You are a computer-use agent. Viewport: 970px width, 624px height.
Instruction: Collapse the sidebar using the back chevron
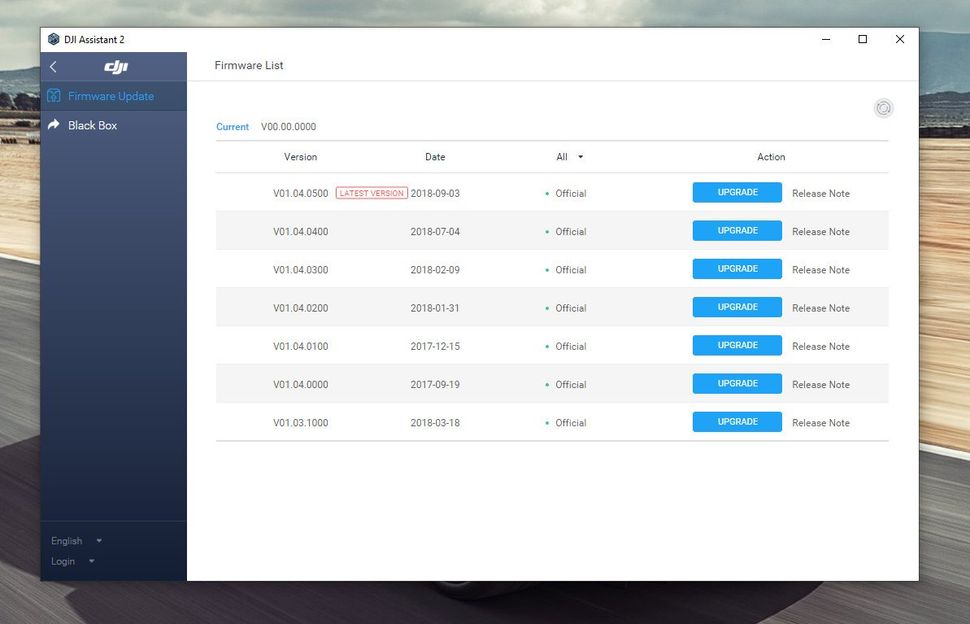click(52, 66)
